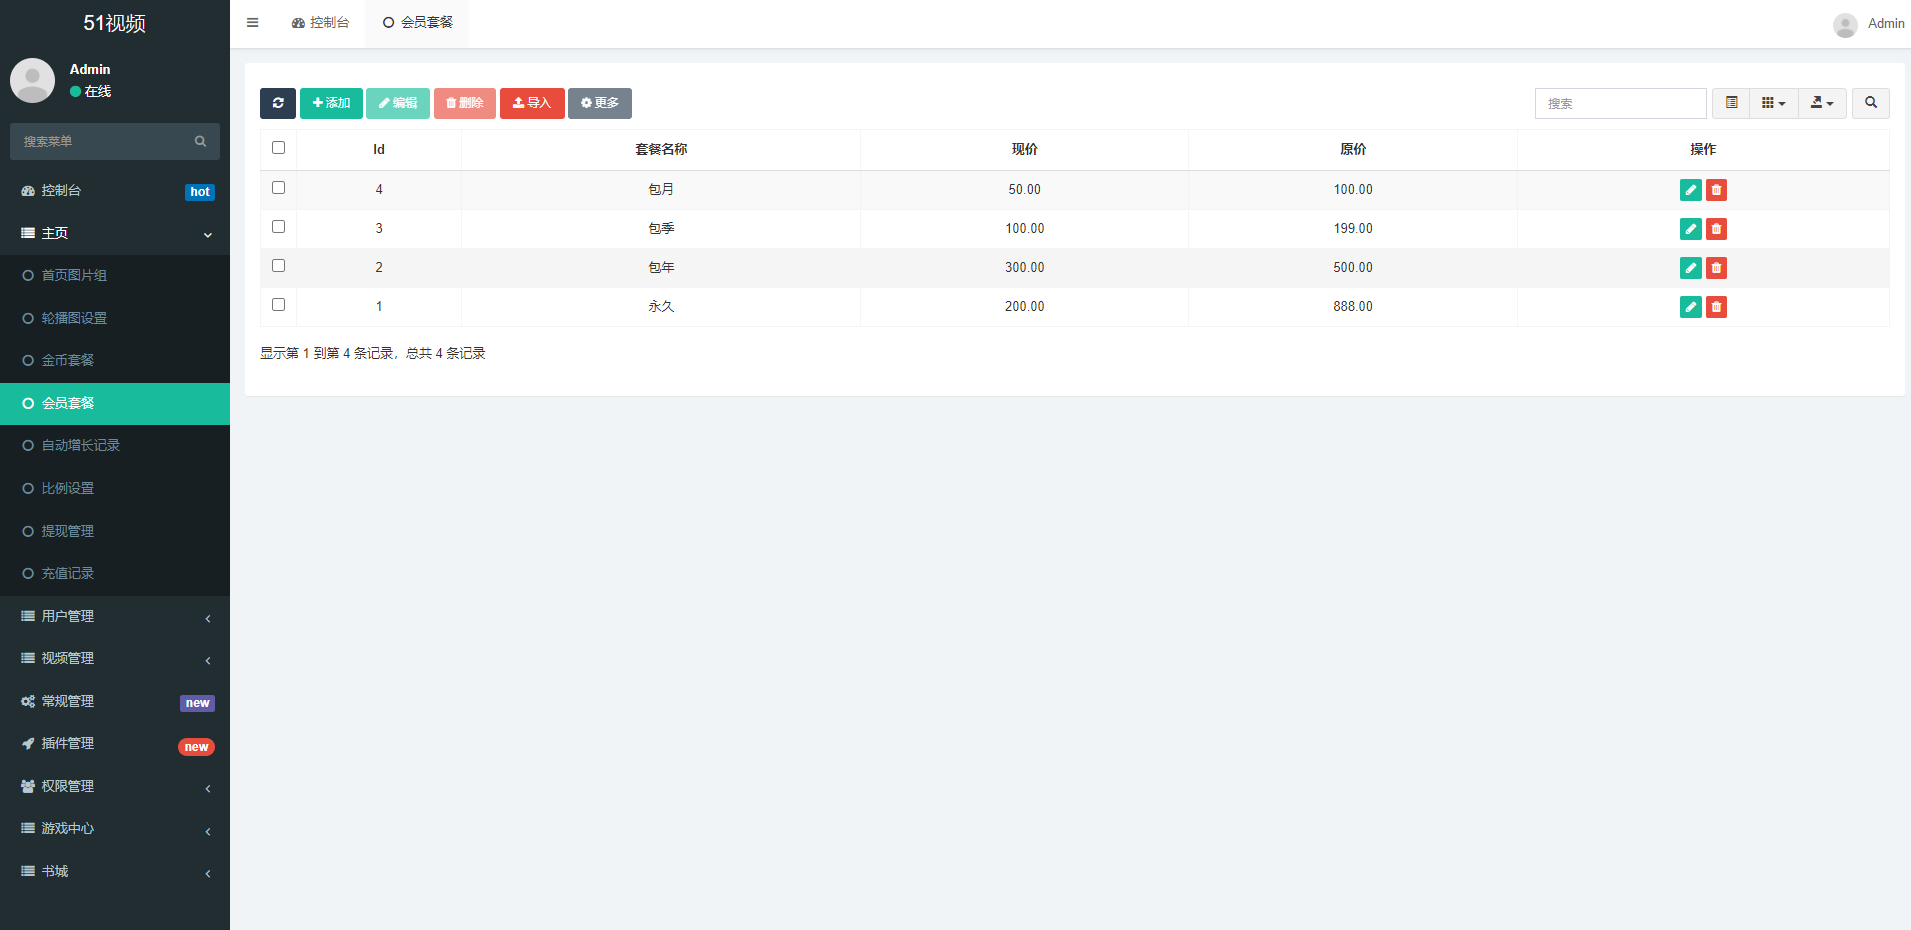Click the table search input field

[x=1620, y=104]
